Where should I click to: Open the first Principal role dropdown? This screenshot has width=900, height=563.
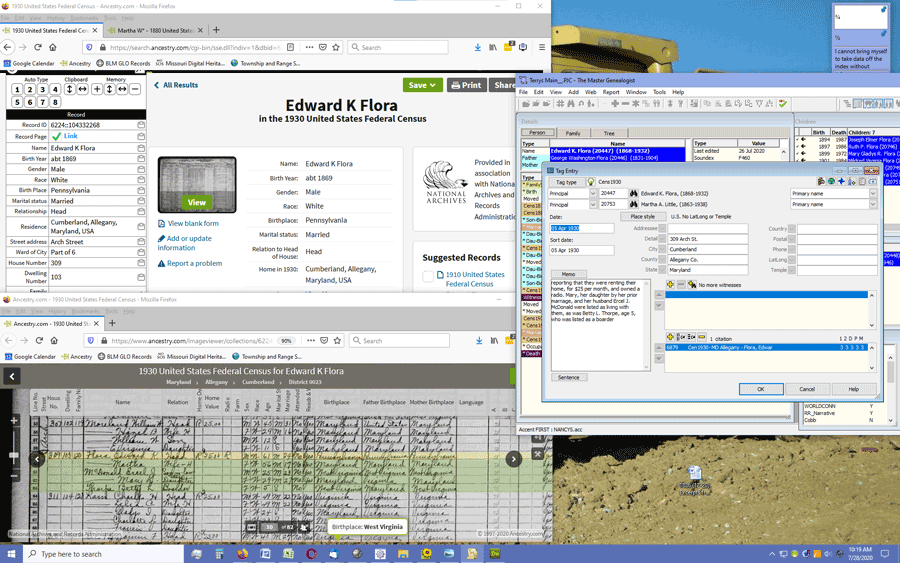click(x=592, y=193)
